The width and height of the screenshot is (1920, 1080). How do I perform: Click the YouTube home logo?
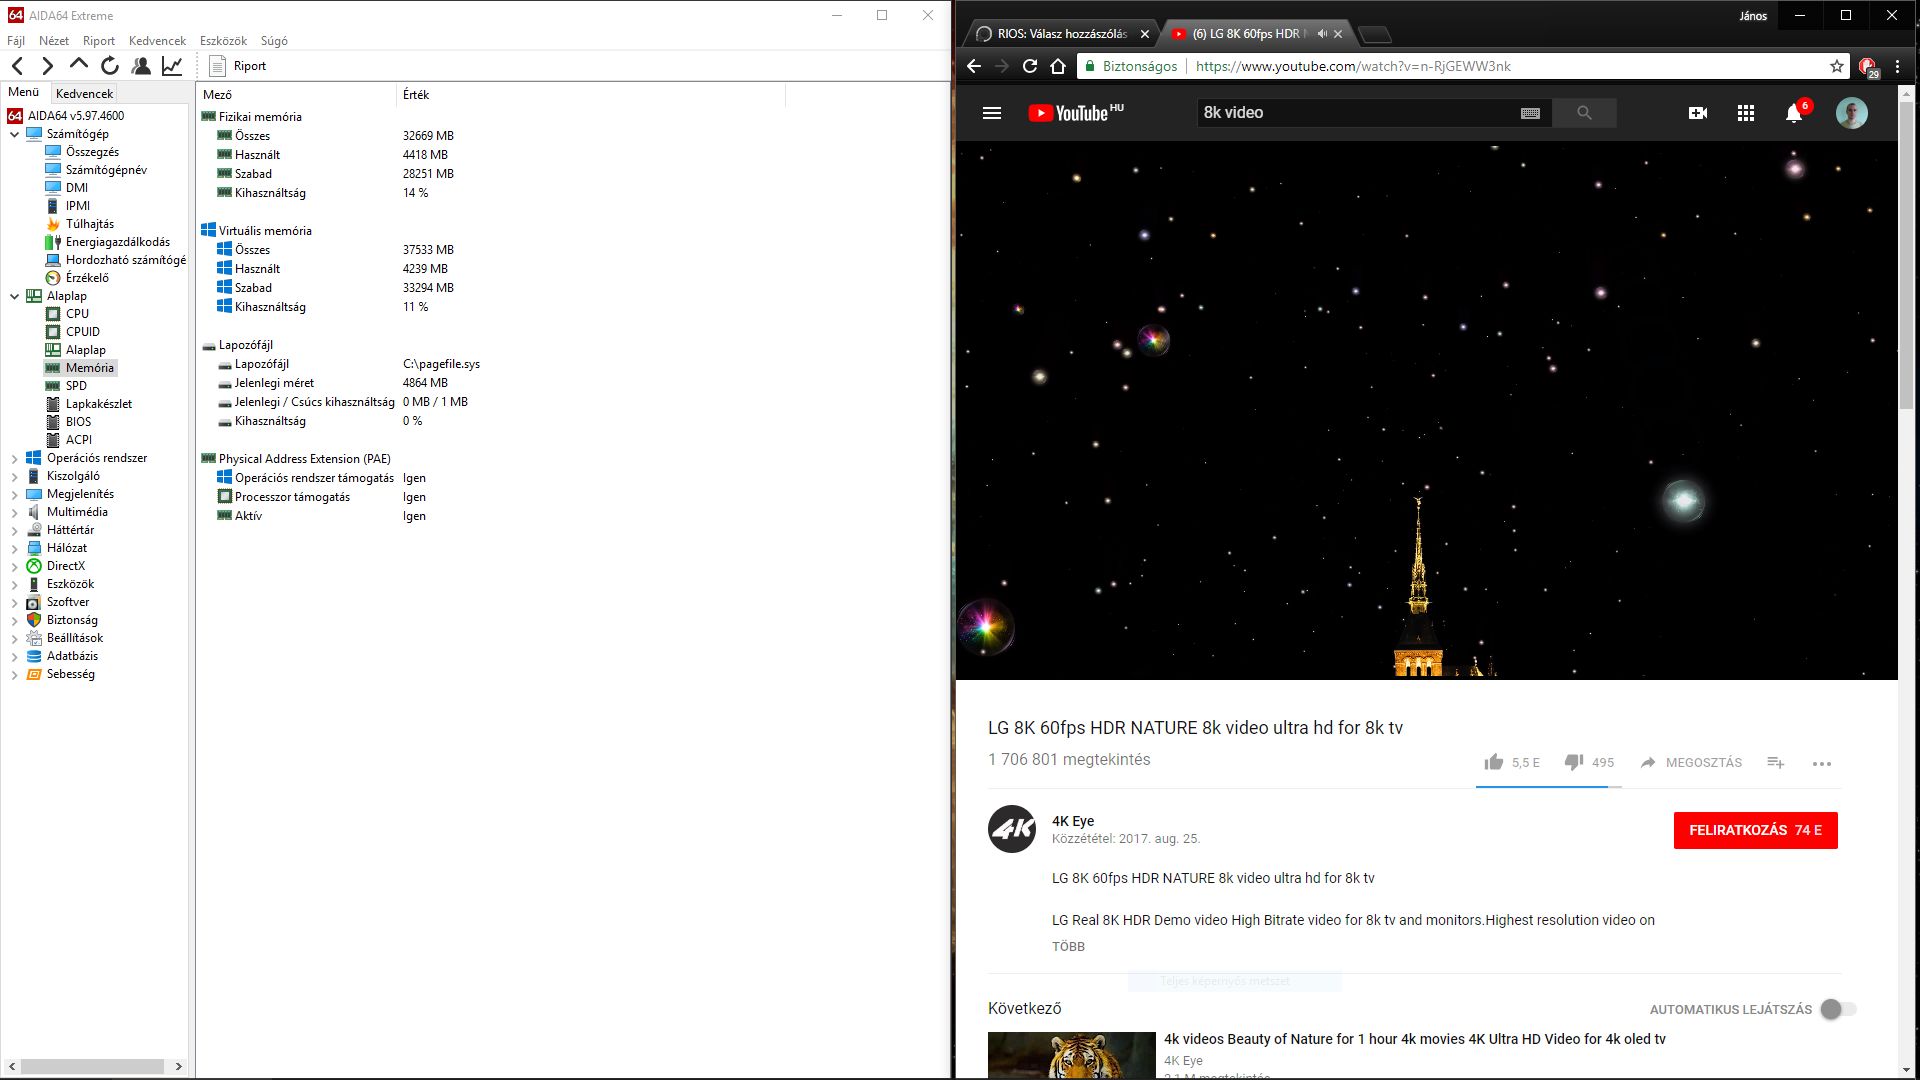[x=1075, y=113]
